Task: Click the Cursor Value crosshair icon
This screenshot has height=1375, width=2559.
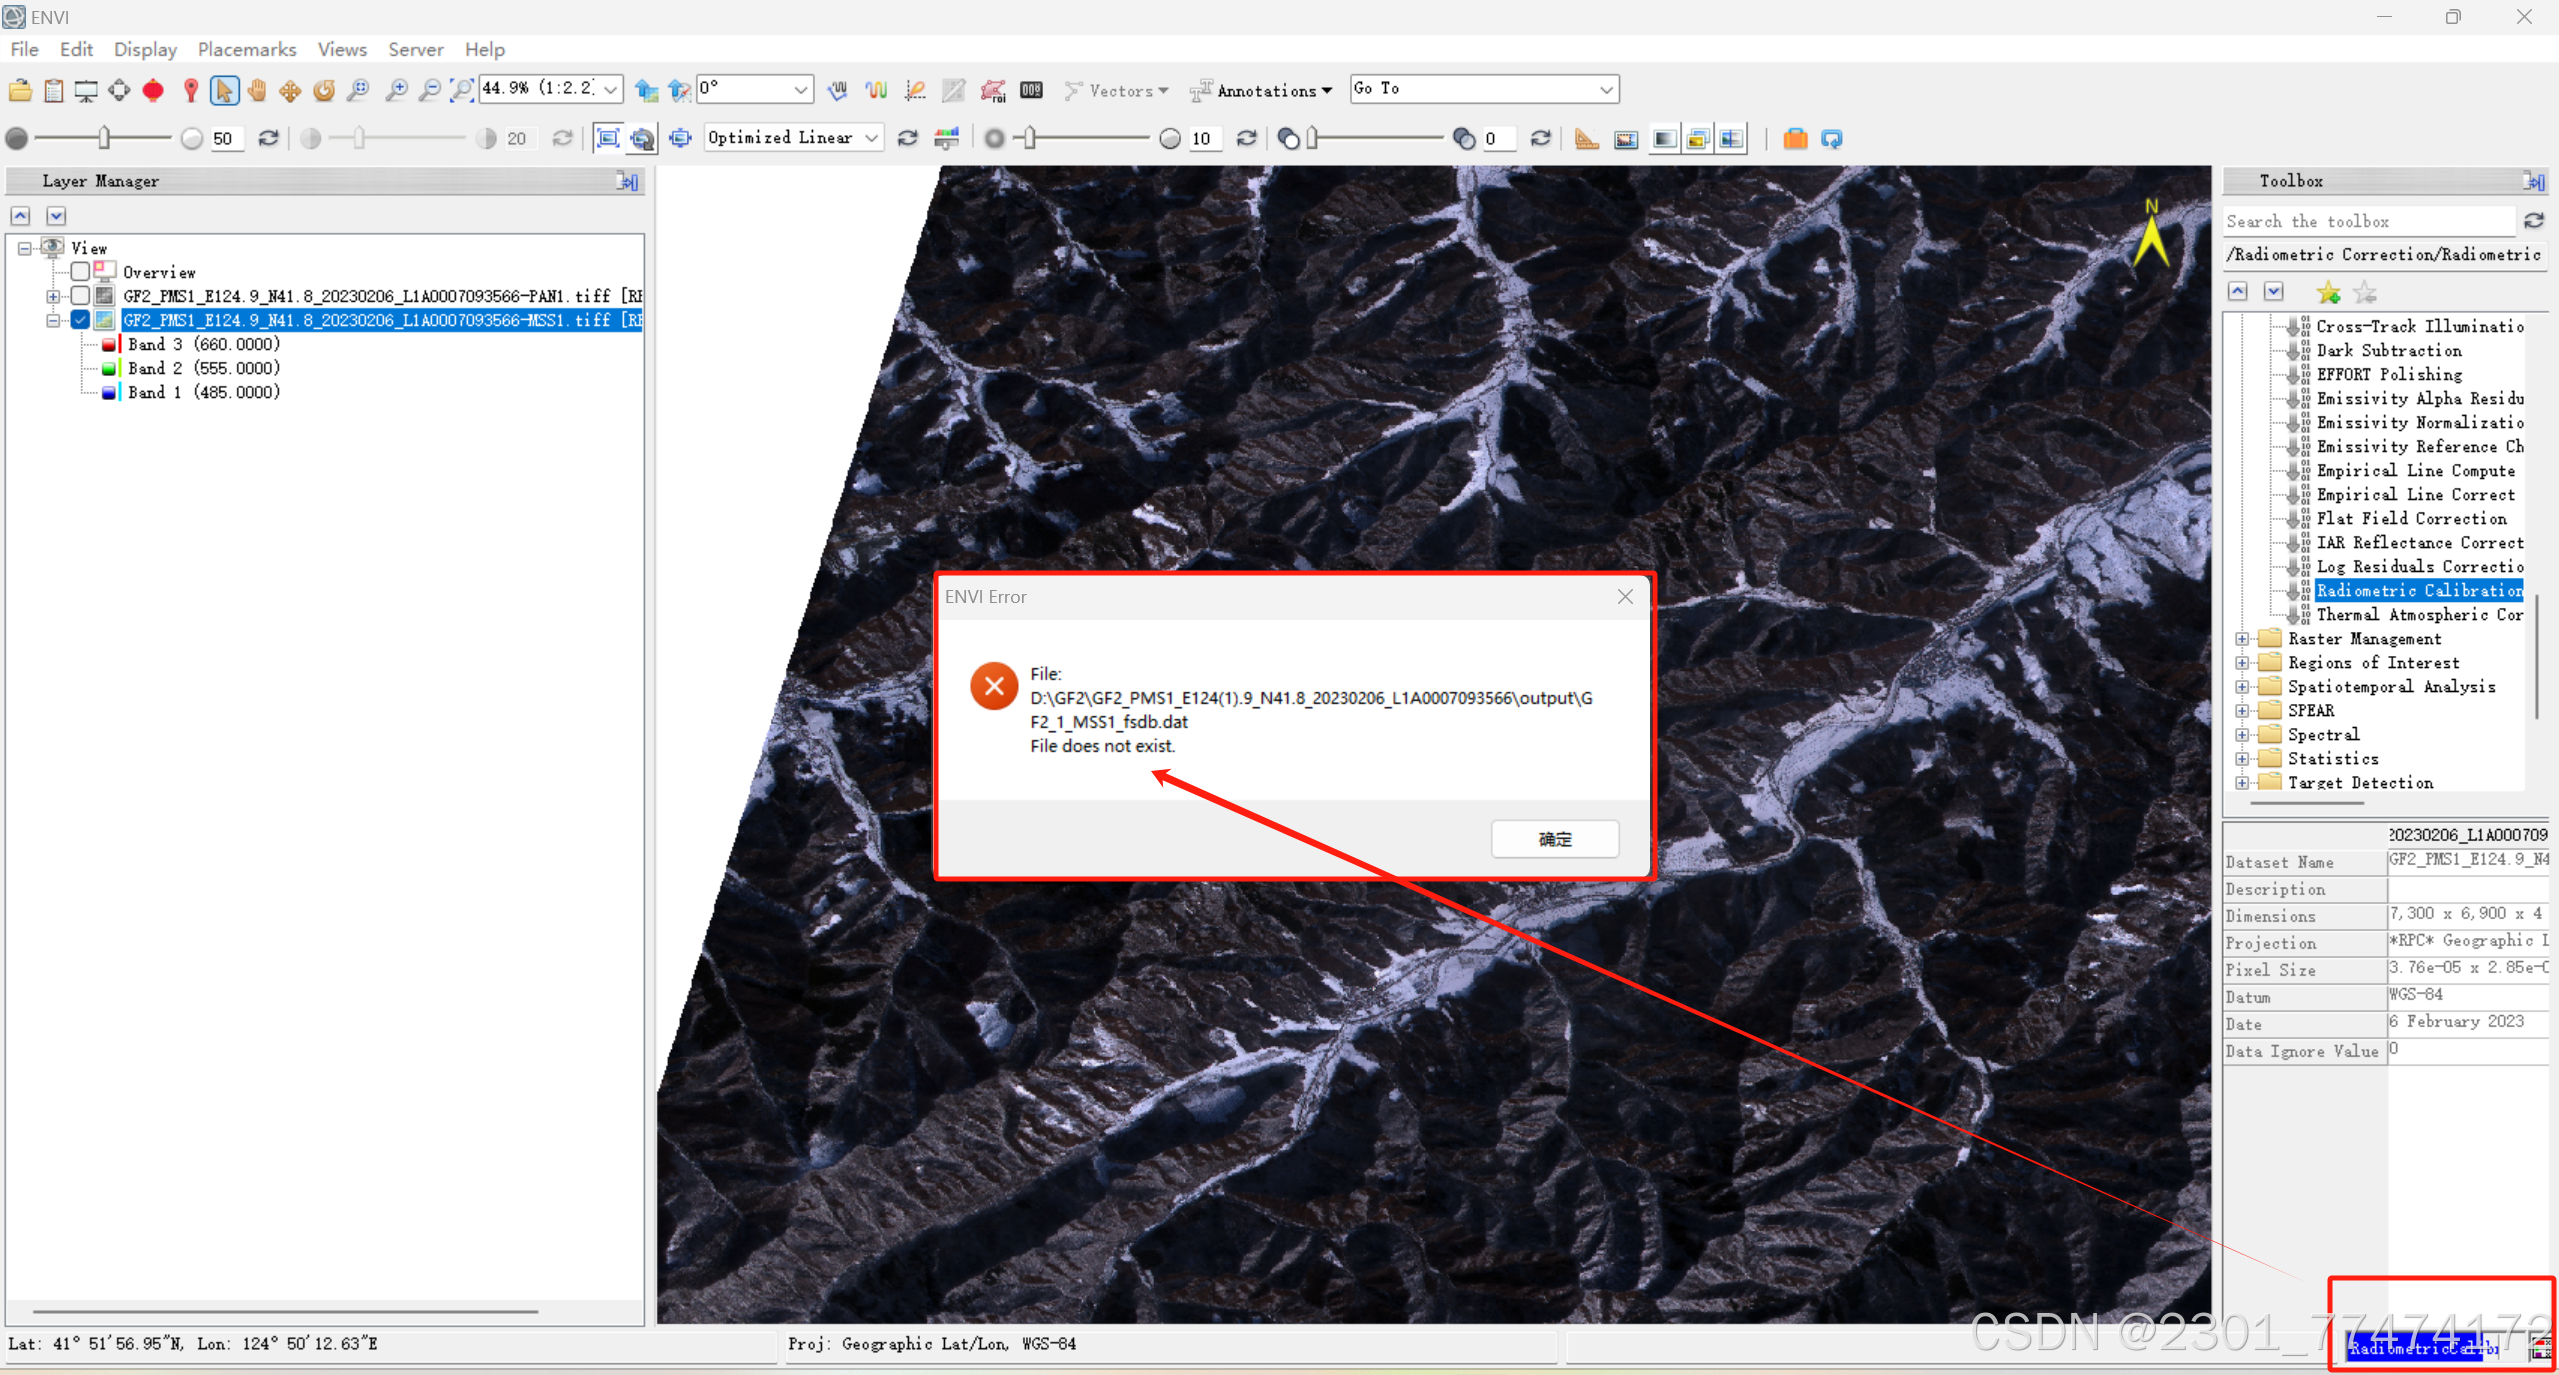Action: click(119, 91)
